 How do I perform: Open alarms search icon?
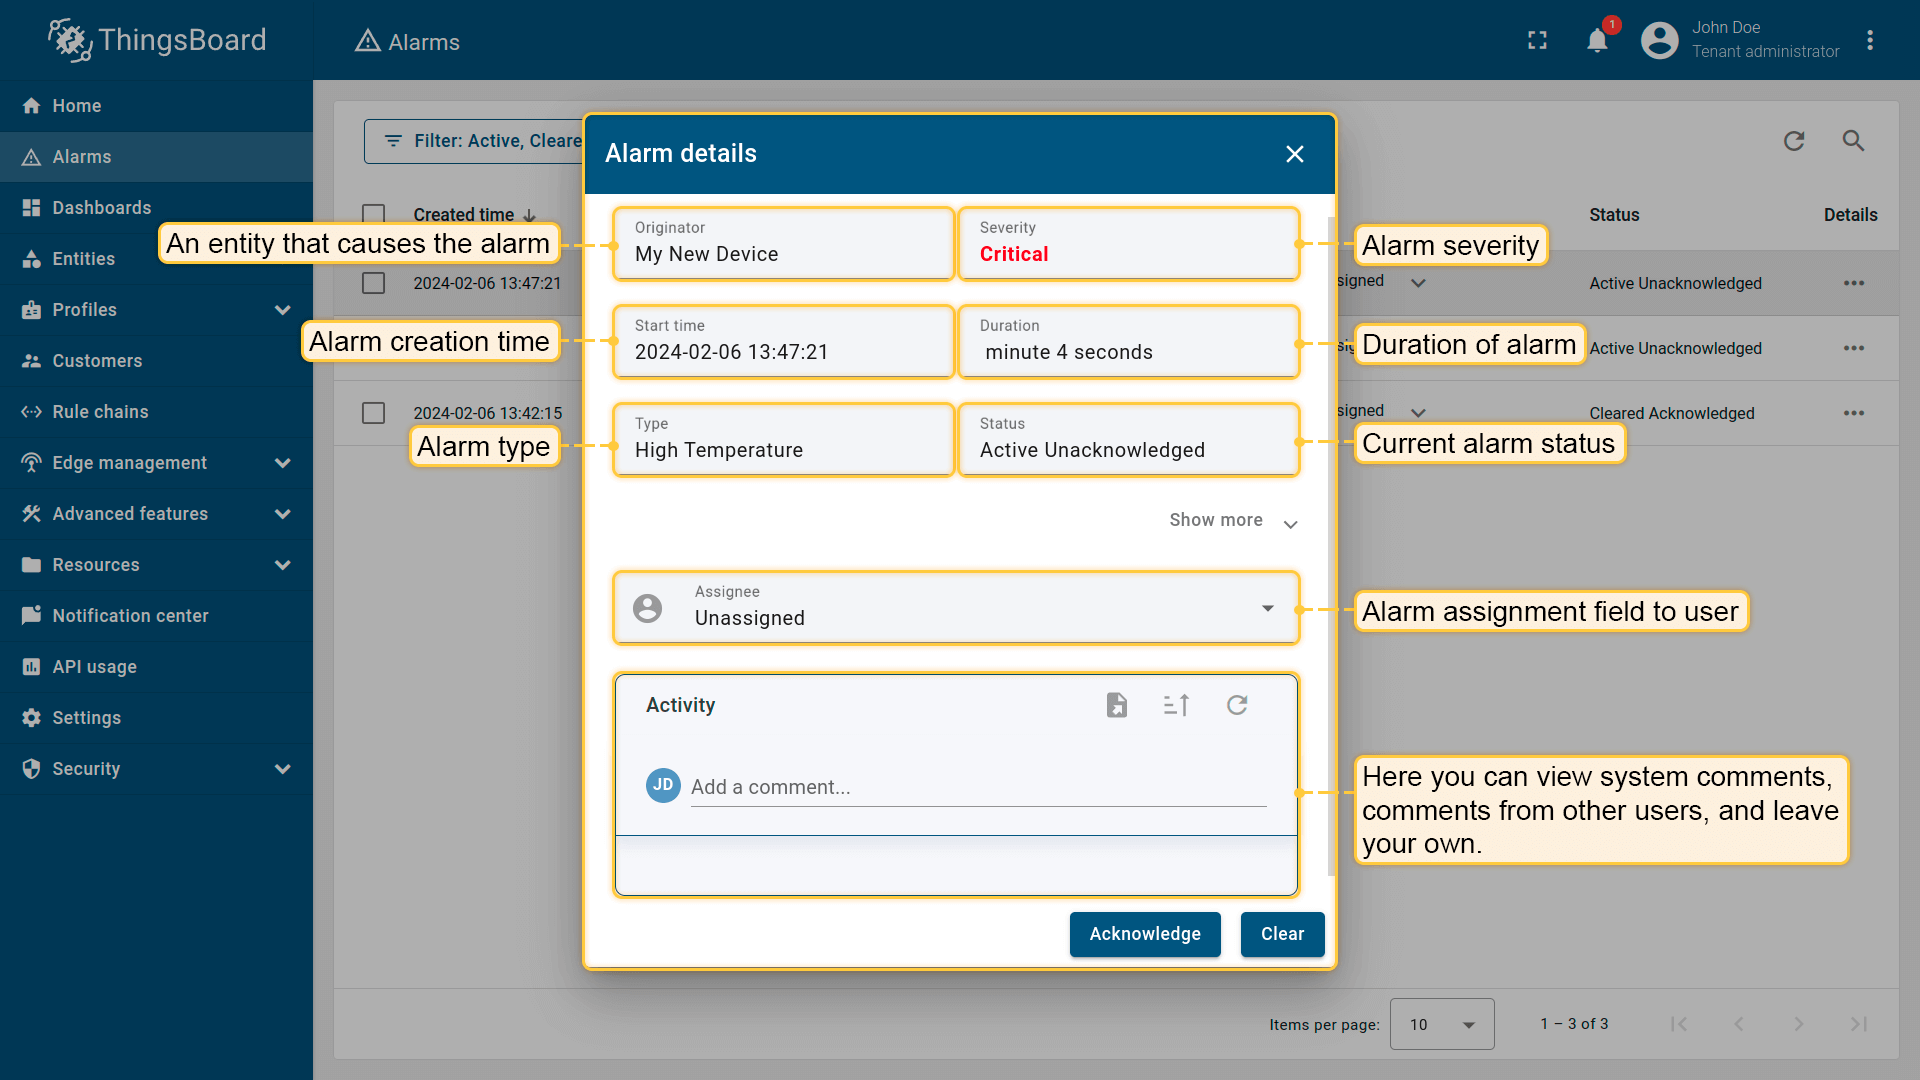pos(1853,141)
